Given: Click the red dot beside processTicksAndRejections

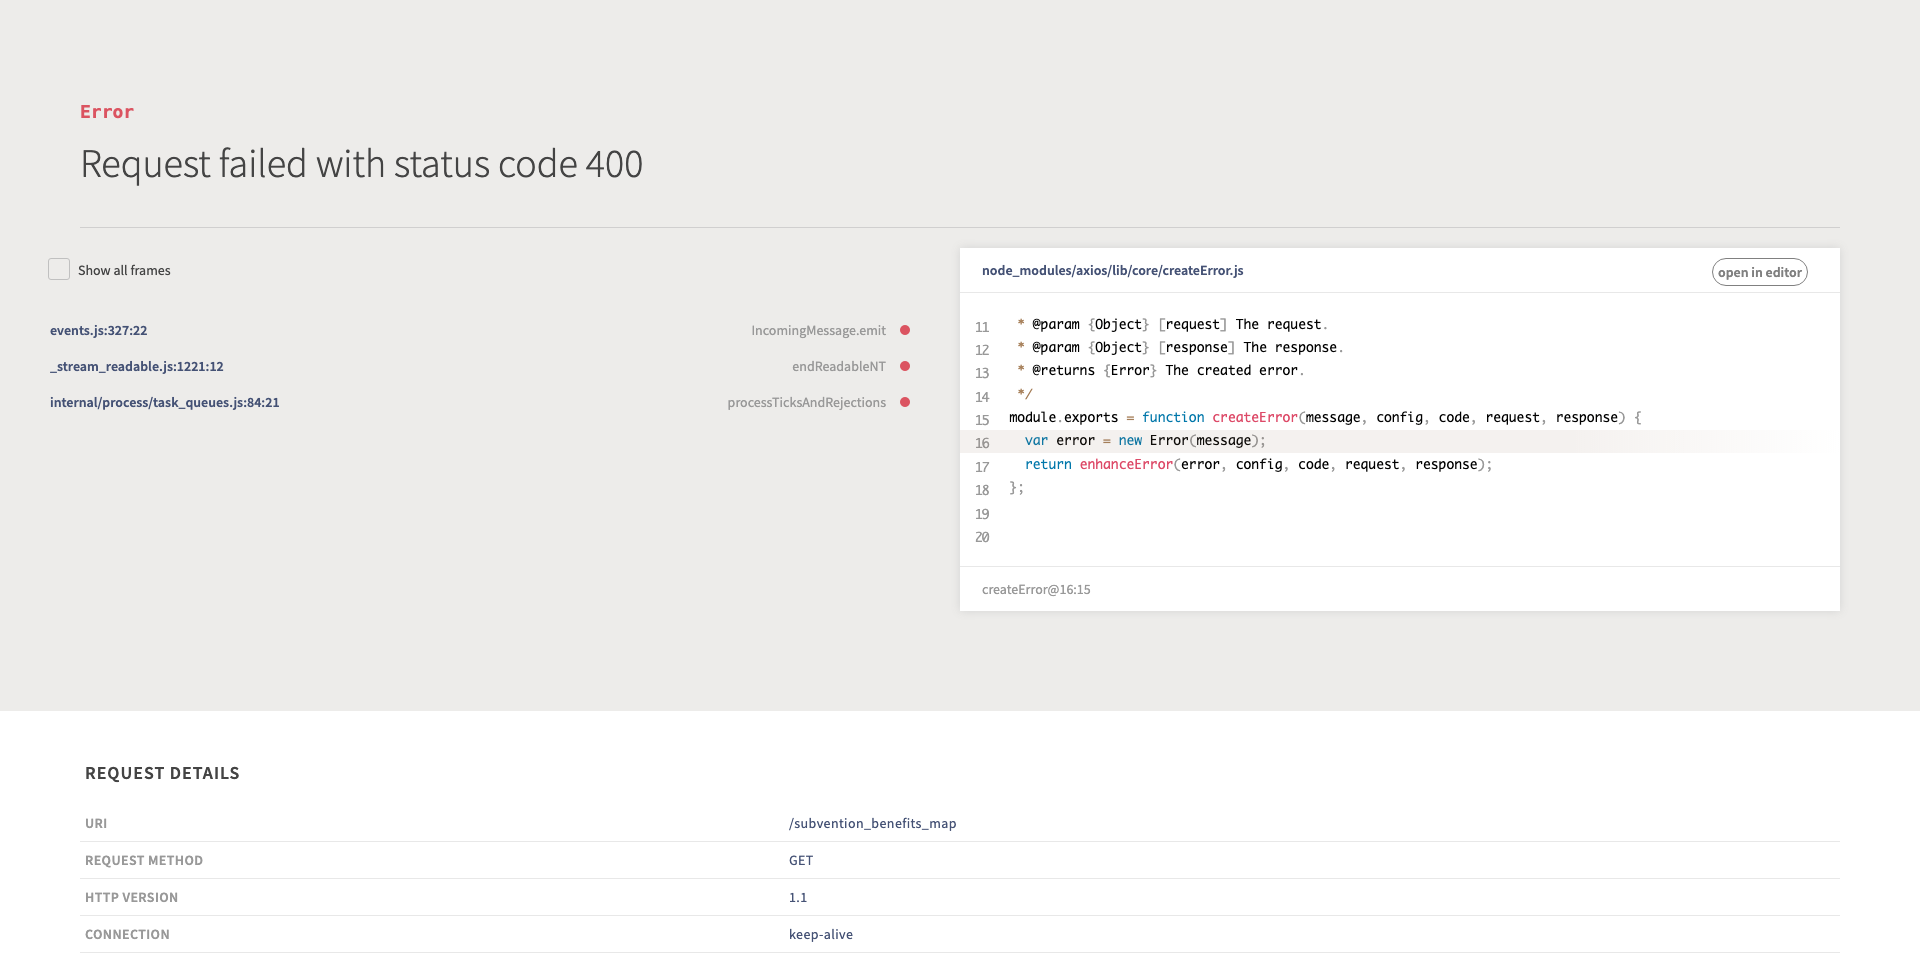Looking at the screenshot, I should click(905, 402).
